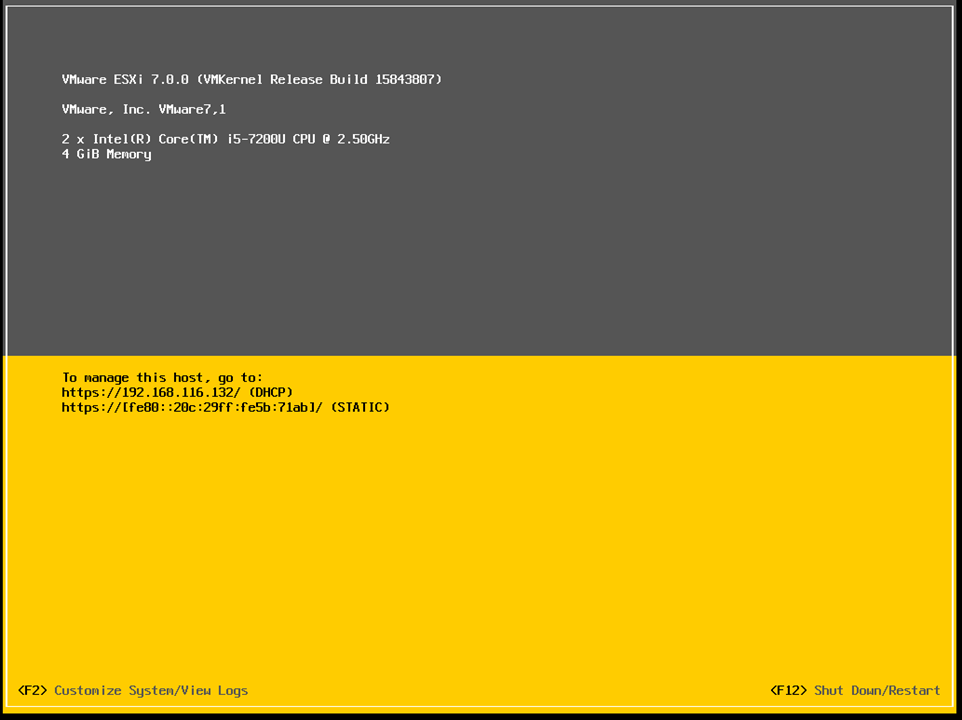Click the VMware ESXi 7.0.0 build version line

coord(252,80)
